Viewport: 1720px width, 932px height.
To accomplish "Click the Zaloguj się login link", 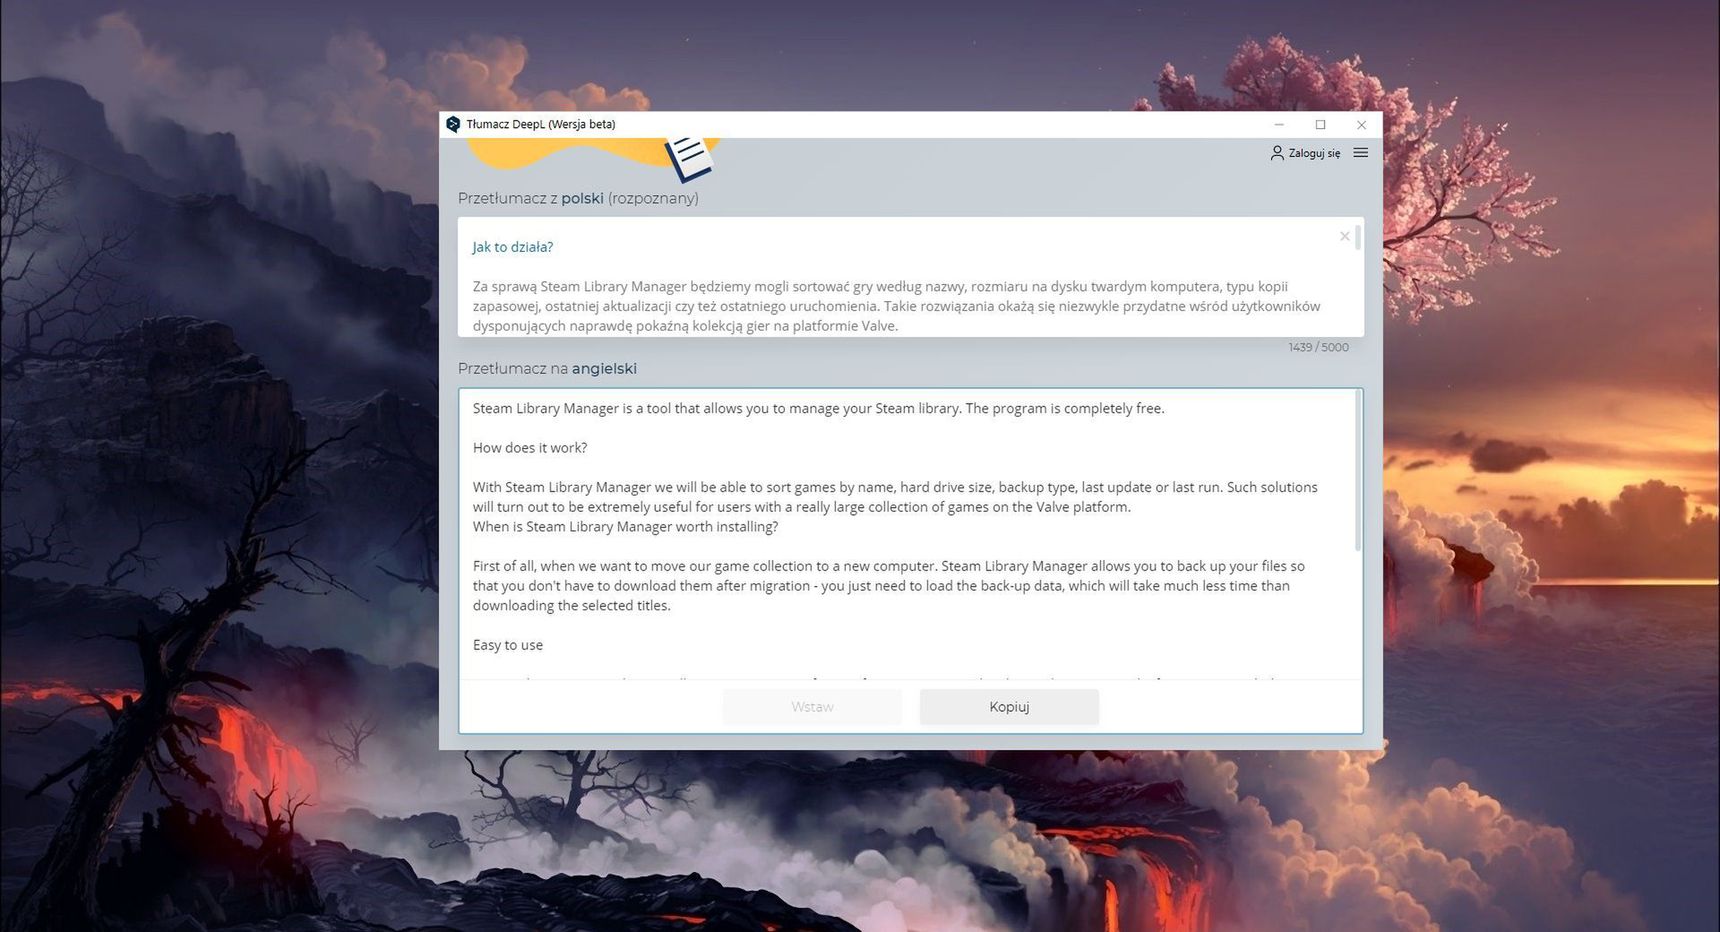I will click(x=1305, y=153).
